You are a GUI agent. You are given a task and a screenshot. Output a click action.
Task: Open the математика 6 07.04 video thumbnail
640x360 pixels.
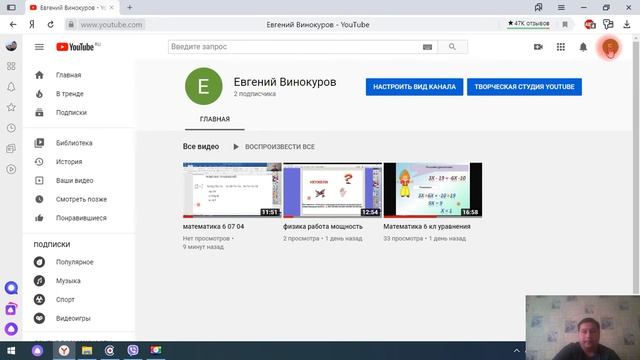coord(232,190)
